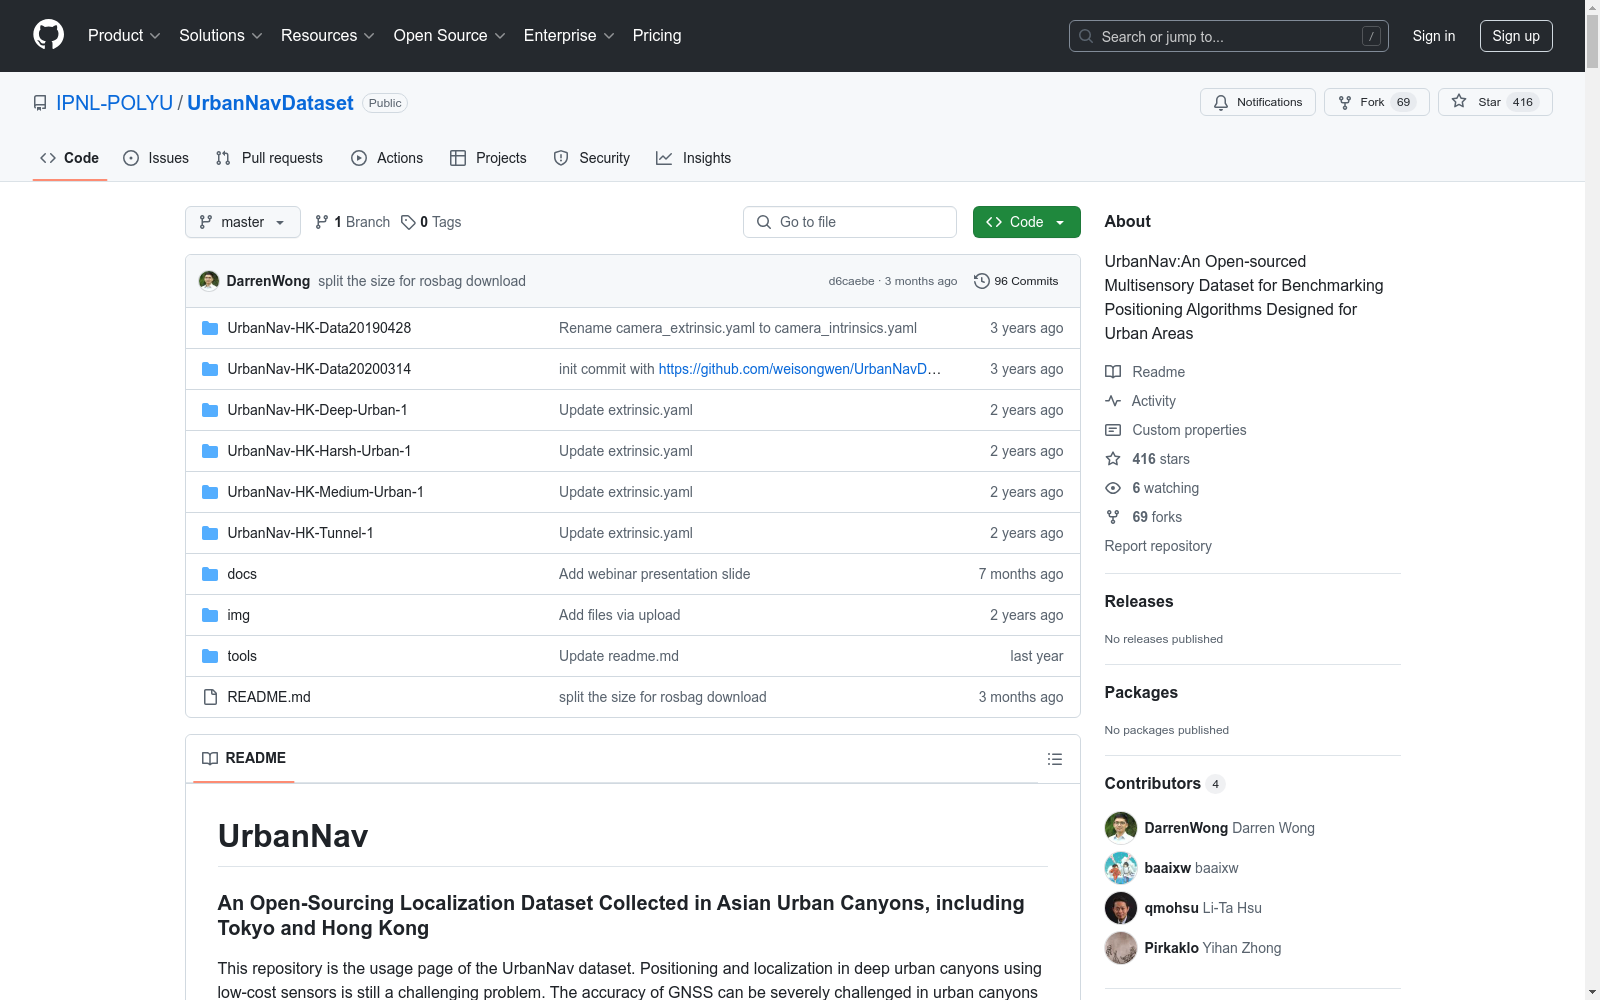Open the IPNL-POLYU organization link
1600x1000 pixels.
[115, 103]
